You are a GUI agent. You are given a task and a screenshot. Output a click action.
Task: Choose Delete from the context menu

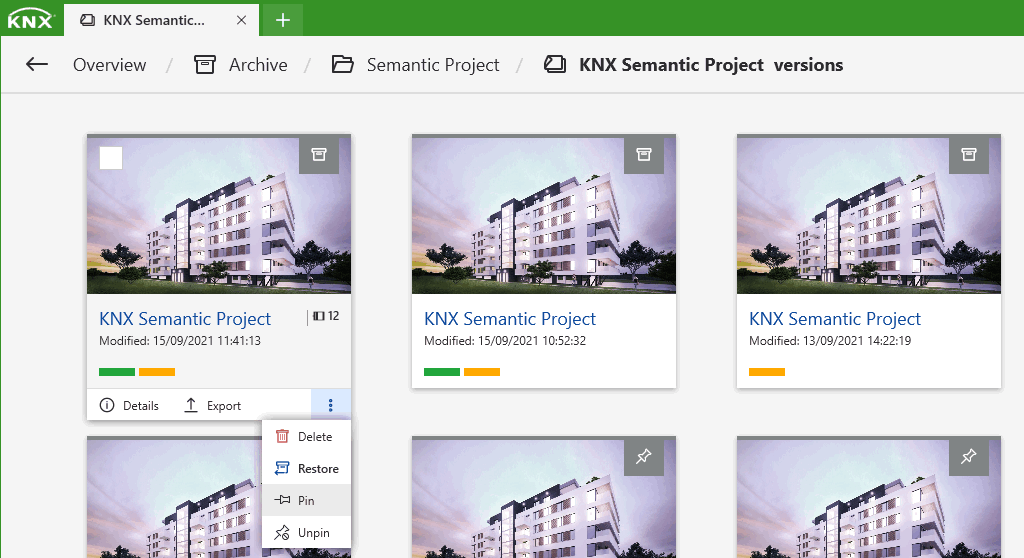click(306, 436)
